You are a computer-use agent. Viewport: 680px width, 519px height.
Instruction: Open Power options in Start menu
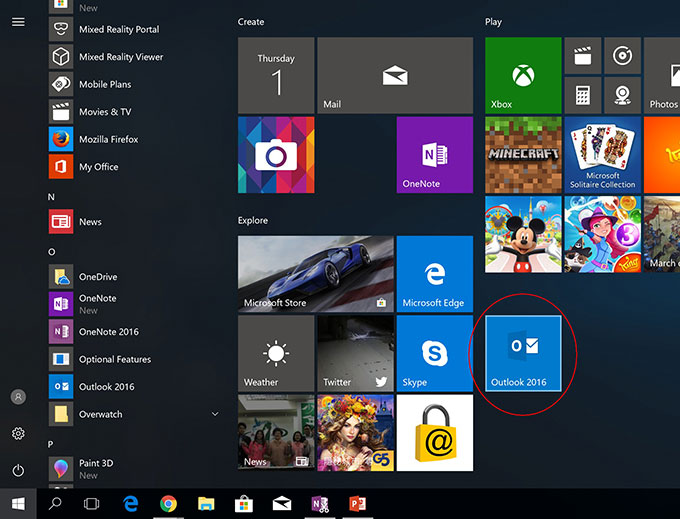point(18,470)
